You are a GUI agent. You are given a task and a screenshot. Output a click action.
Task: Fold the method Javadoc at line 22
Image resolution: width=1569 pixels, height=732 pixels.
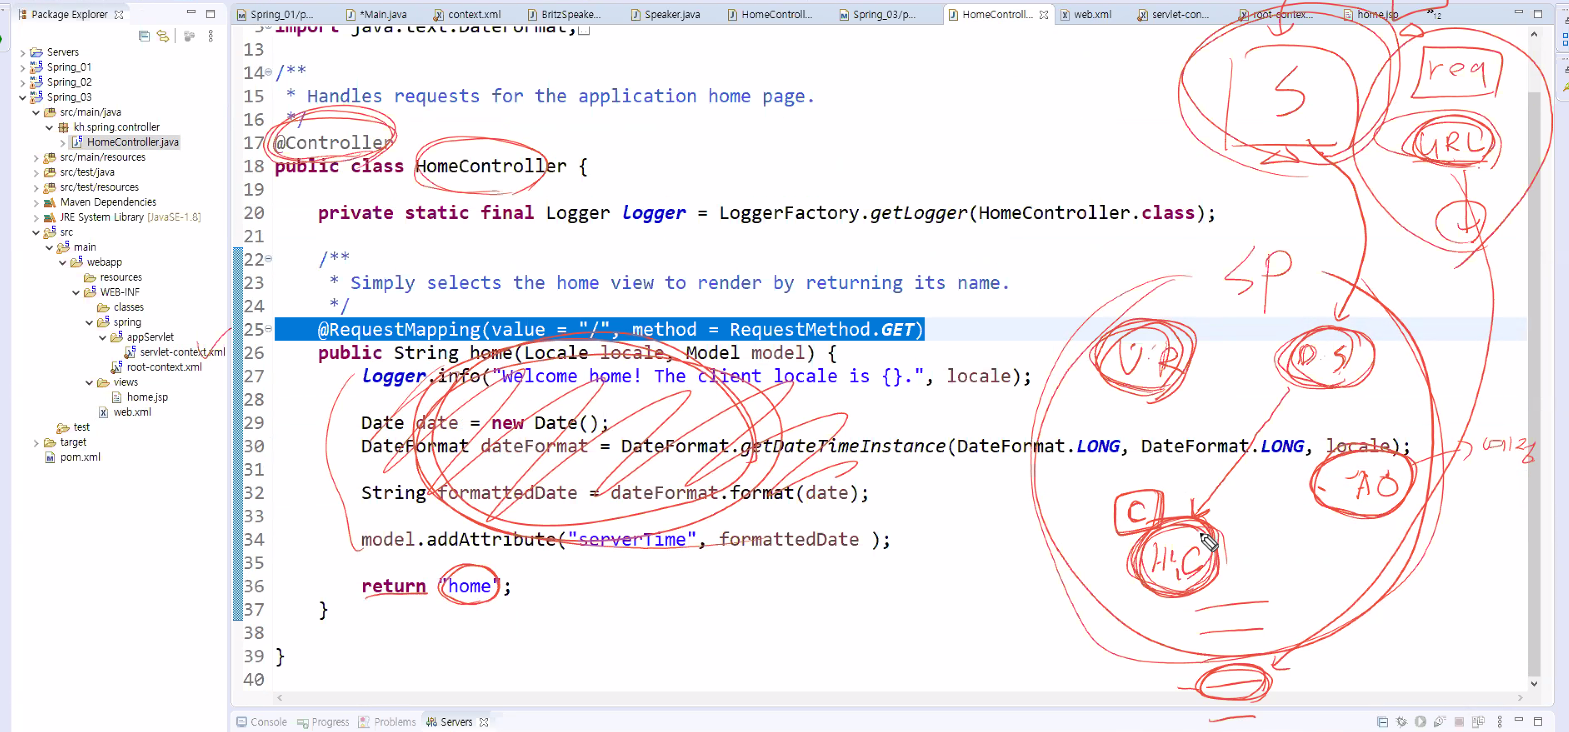pos(268,259)
